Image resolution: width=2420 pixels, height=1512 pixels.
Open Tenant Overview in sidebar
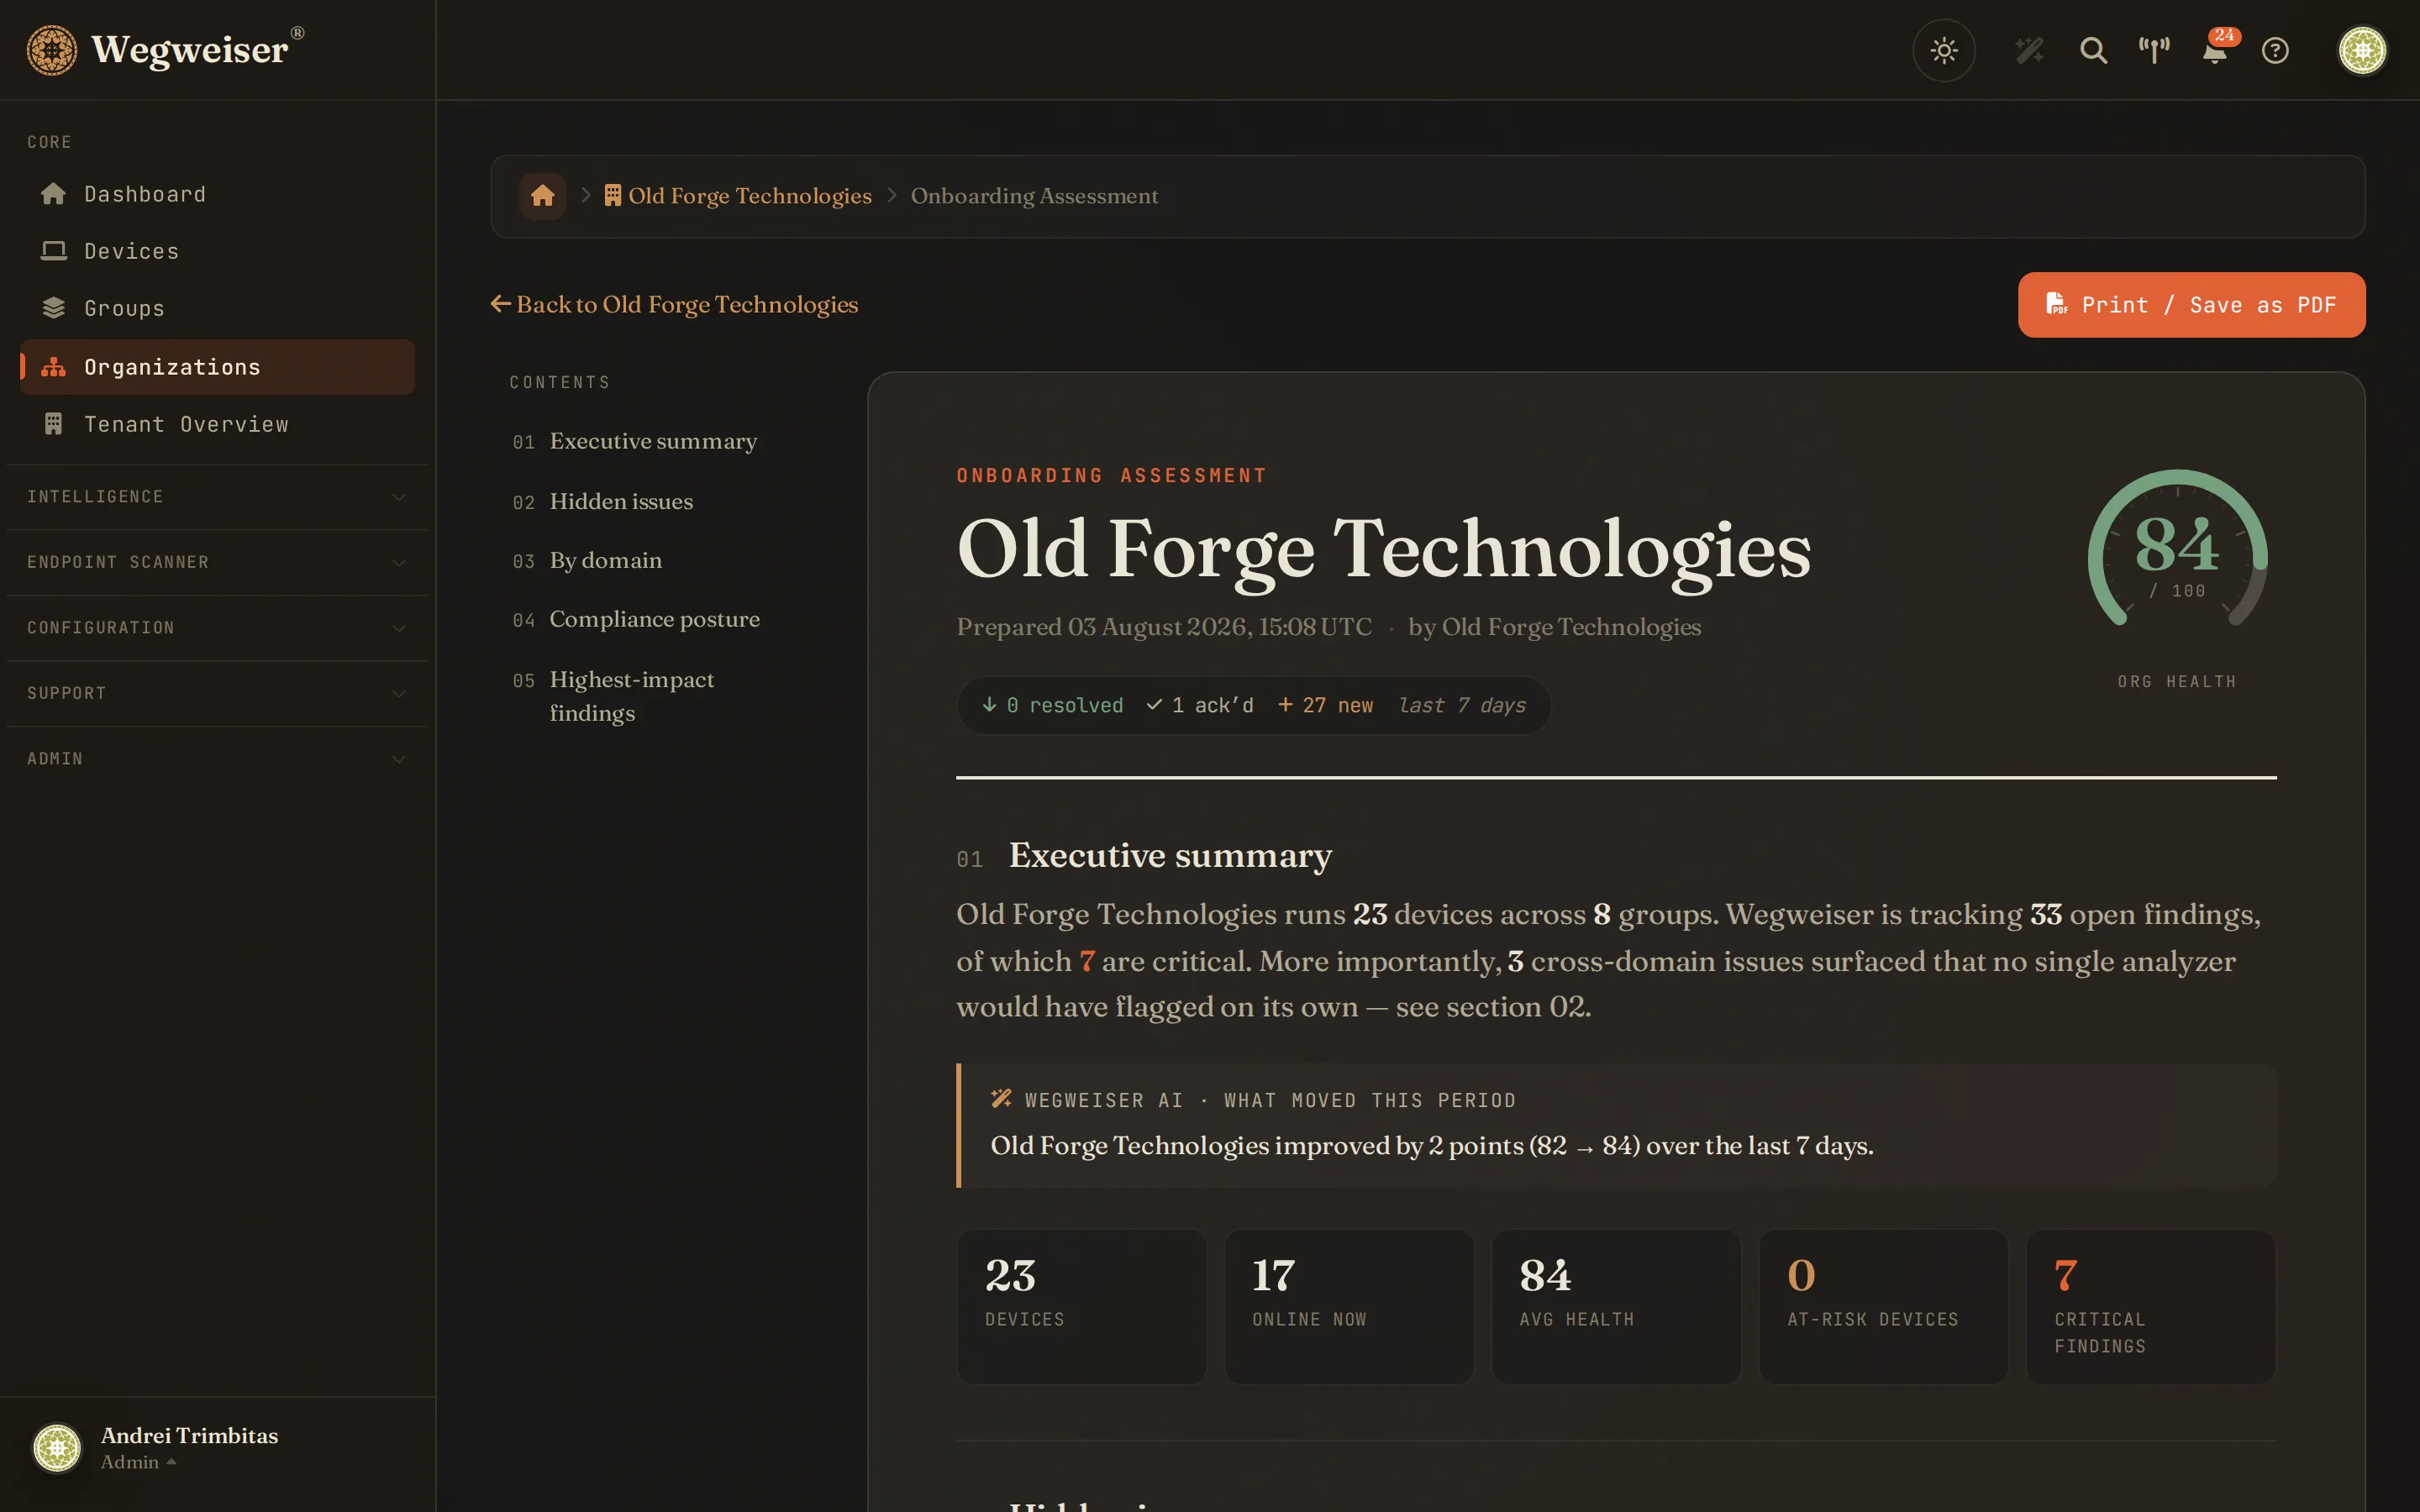click(x=217, y=424)
